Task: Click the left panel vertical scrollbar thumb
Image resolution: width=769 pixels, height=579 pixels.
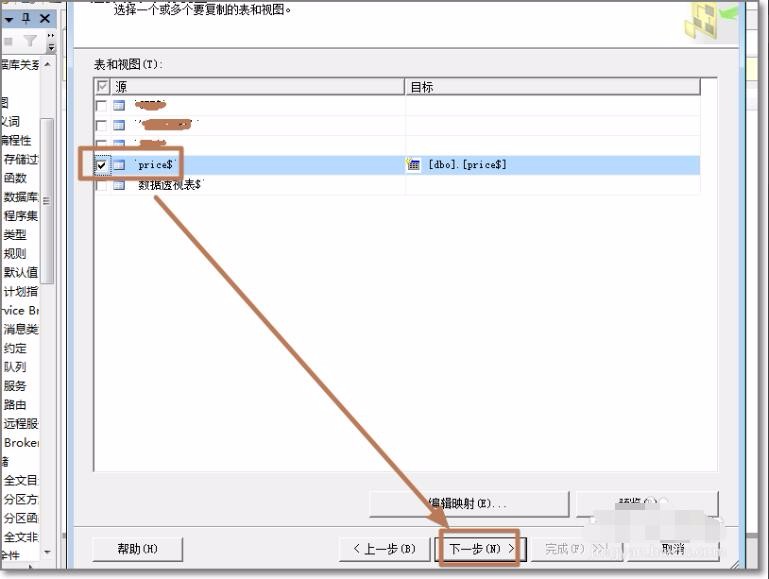Action: coord(47,201)
